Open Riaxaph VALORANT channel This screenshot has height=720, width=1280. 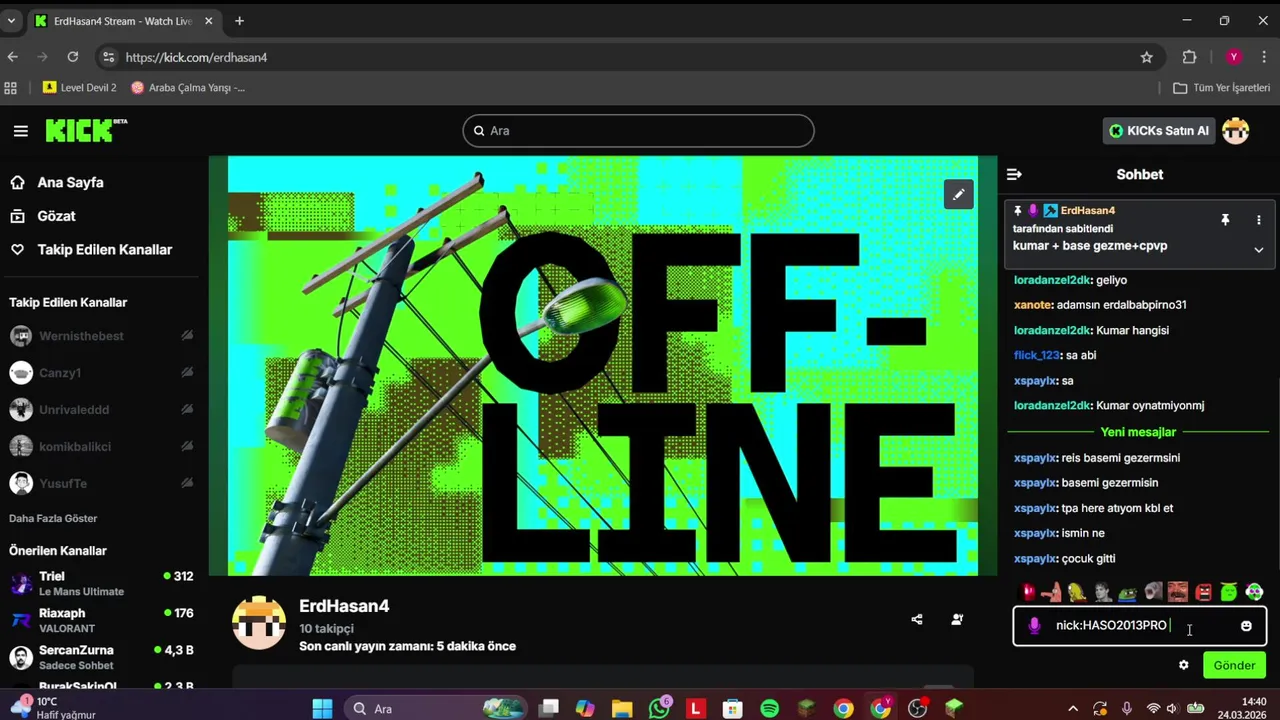coord(100,620)
